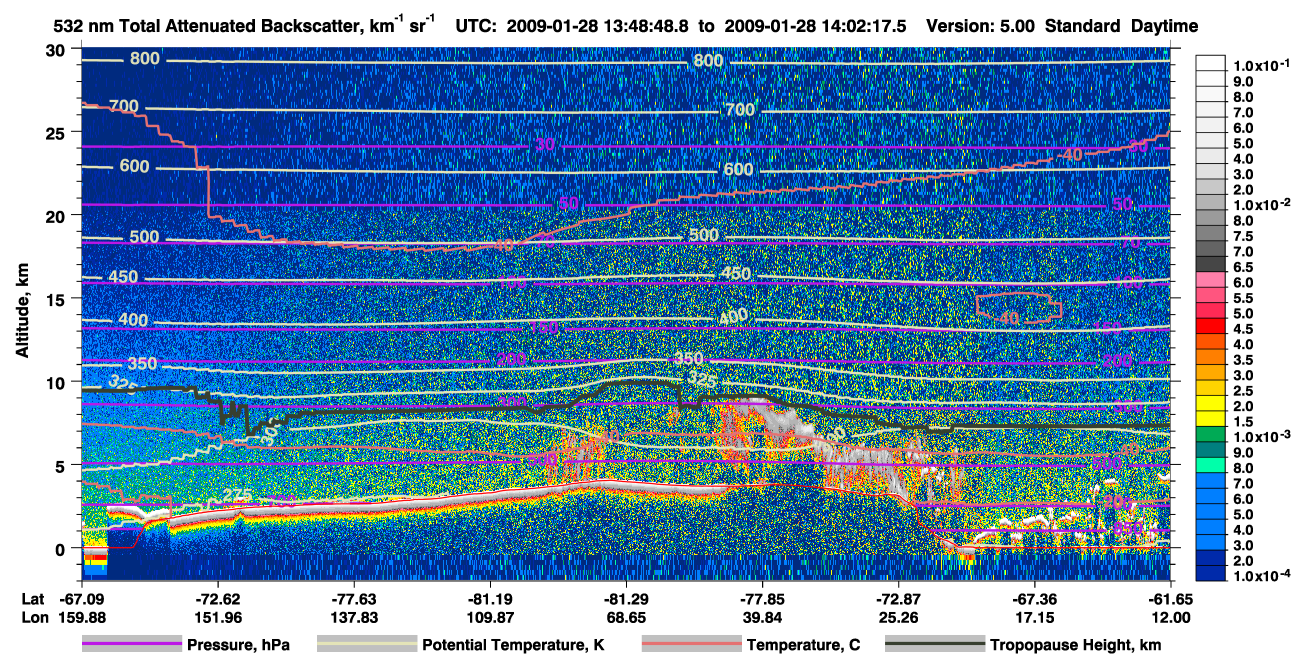Click the latitude value "-67.36"
The image size is (1300, 667).
tap(1034, 598)
